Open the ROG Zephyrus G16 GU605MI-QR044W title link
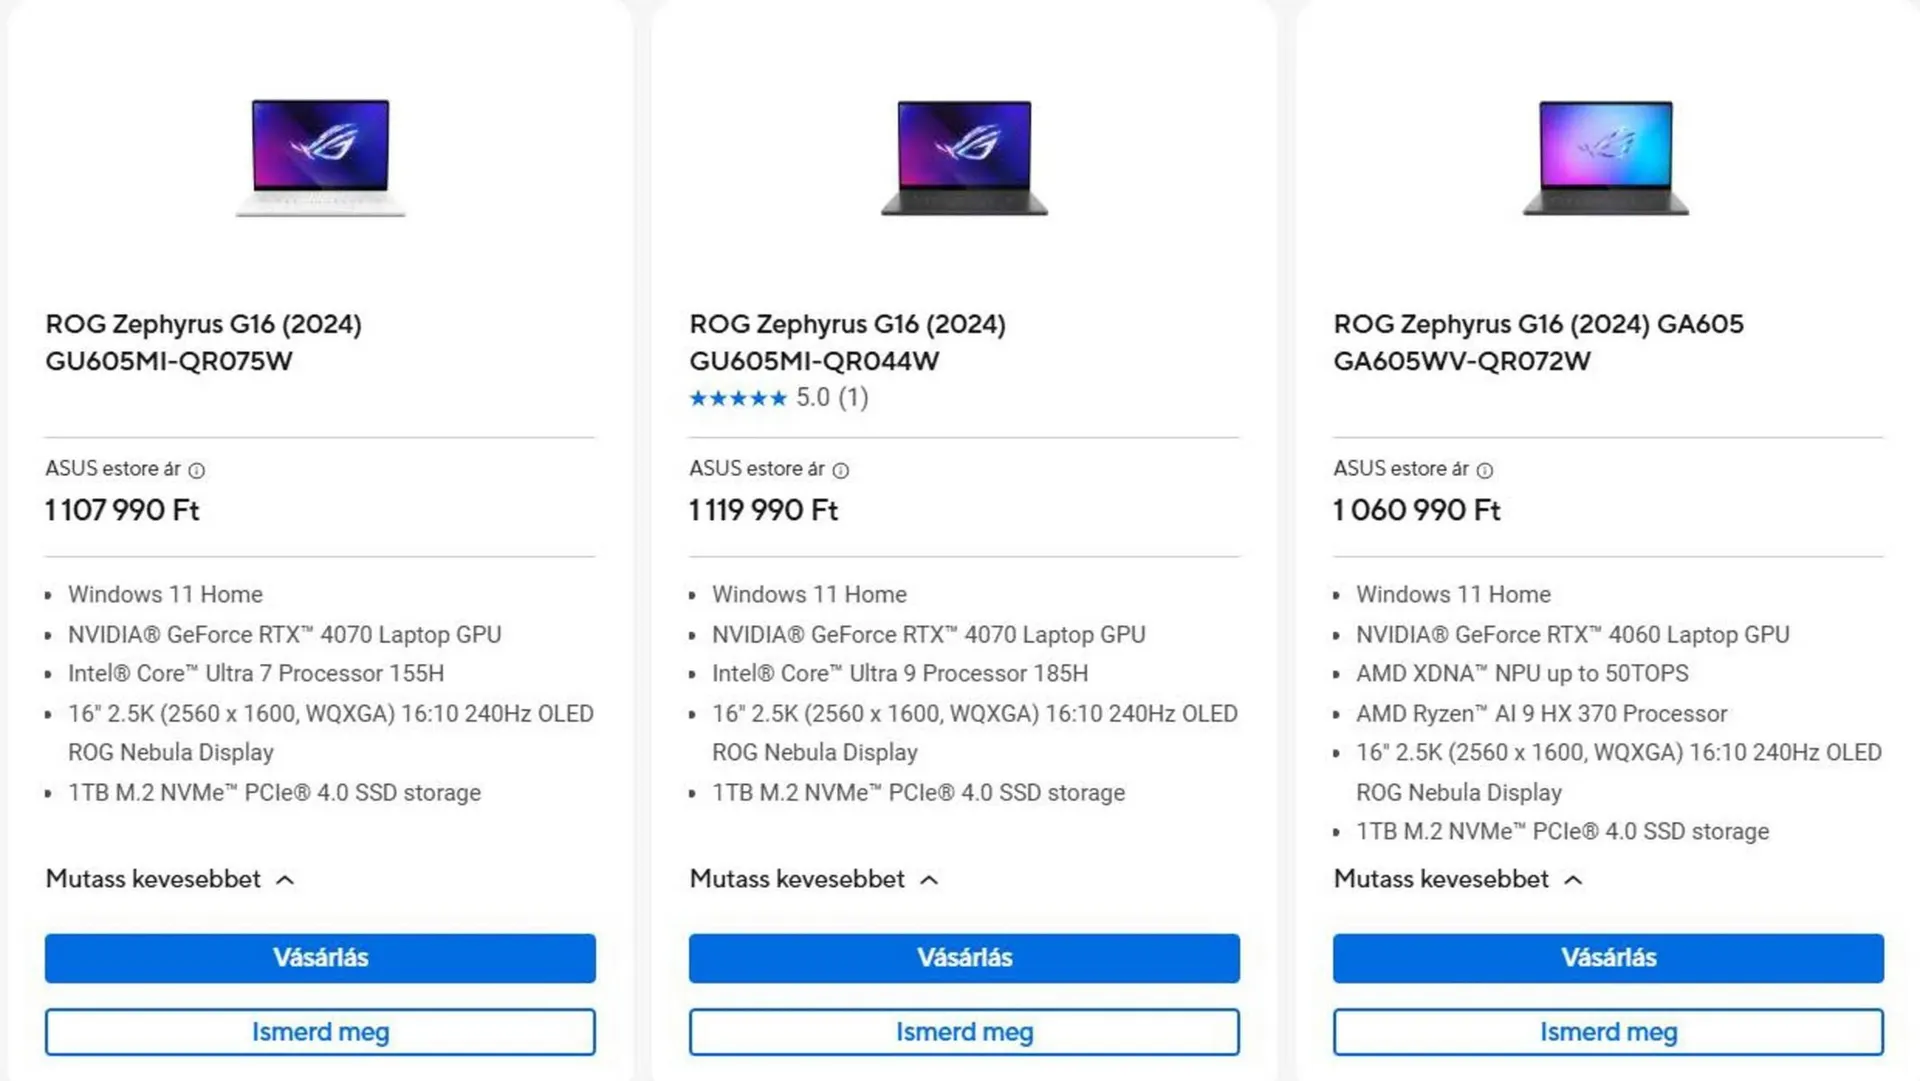Viewport: 1920px width, 1081px height. (x=847, y=342)
